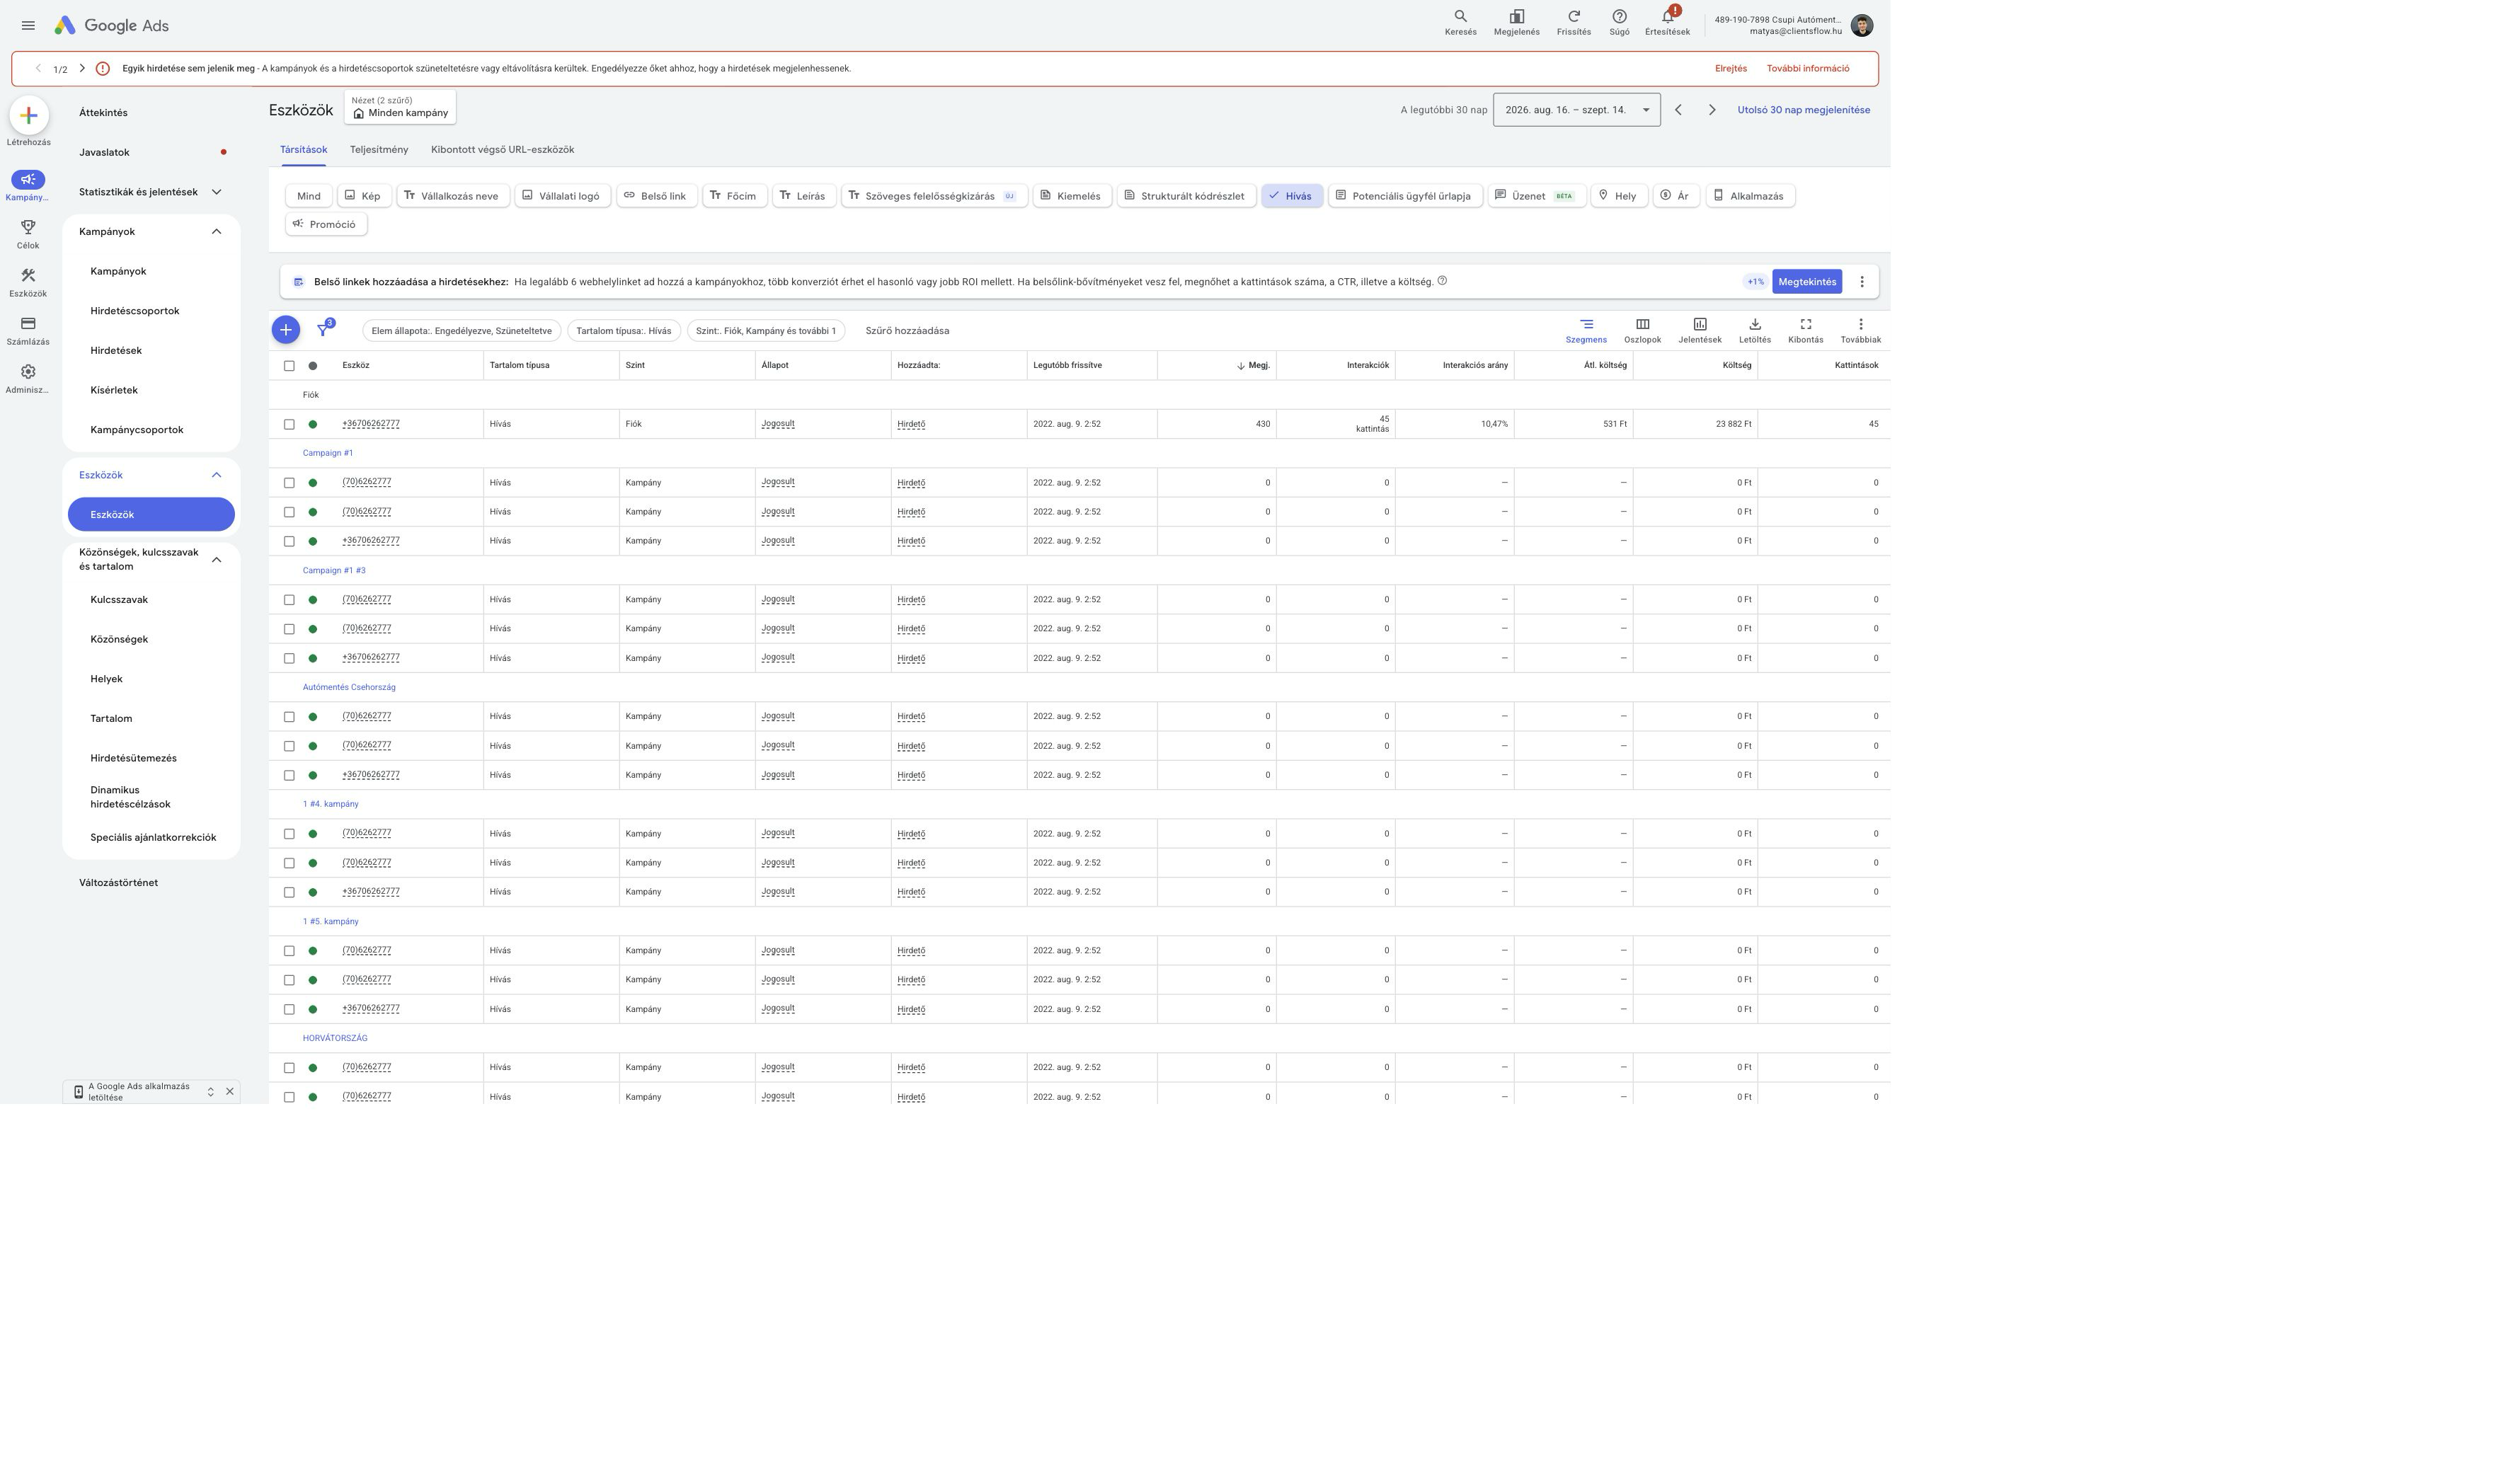Check first row under 1 #5. kampány
This screenshot has width=2520, height=1472.
[x=289, y=951]
